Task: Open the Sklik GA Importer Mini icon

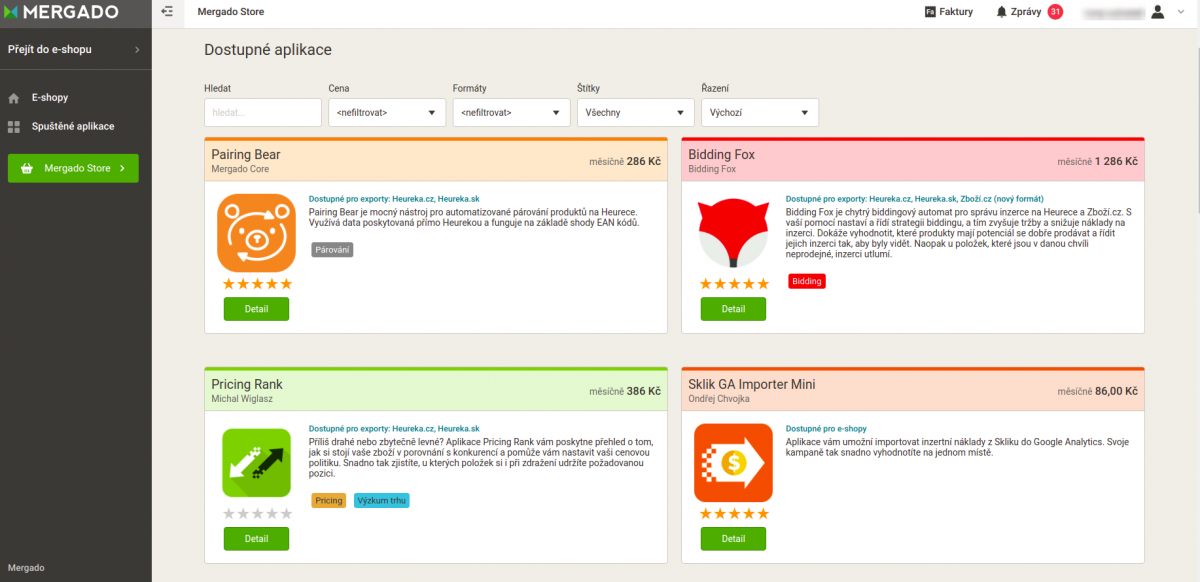Action: (734, 463)
